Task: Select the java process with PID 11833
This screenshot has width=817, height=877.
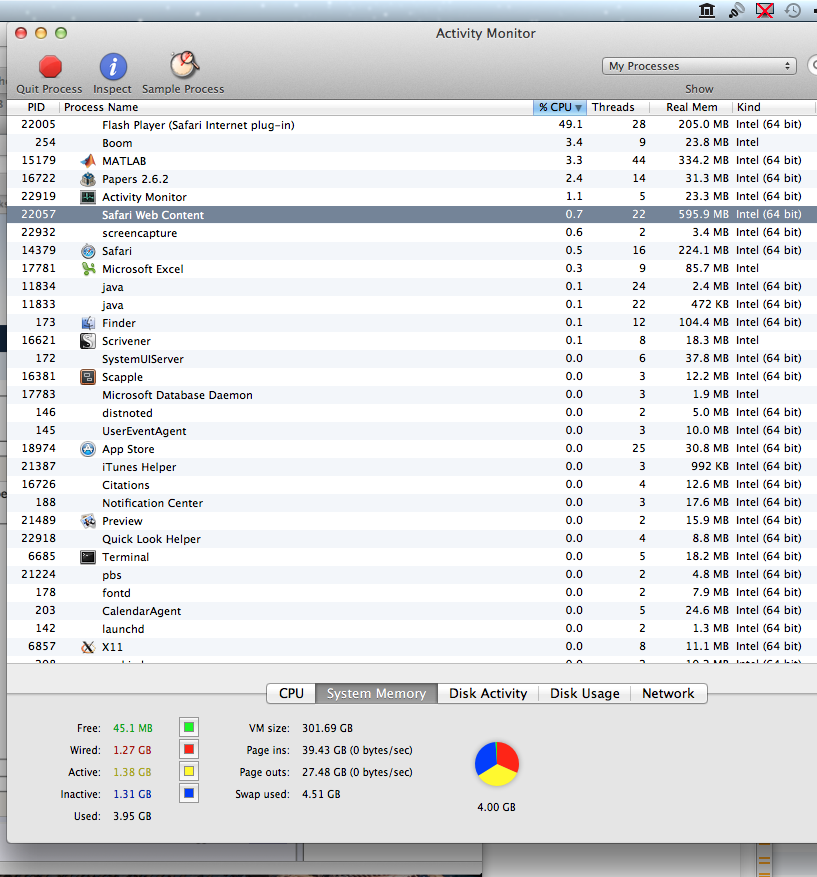Action: point(412,305)
